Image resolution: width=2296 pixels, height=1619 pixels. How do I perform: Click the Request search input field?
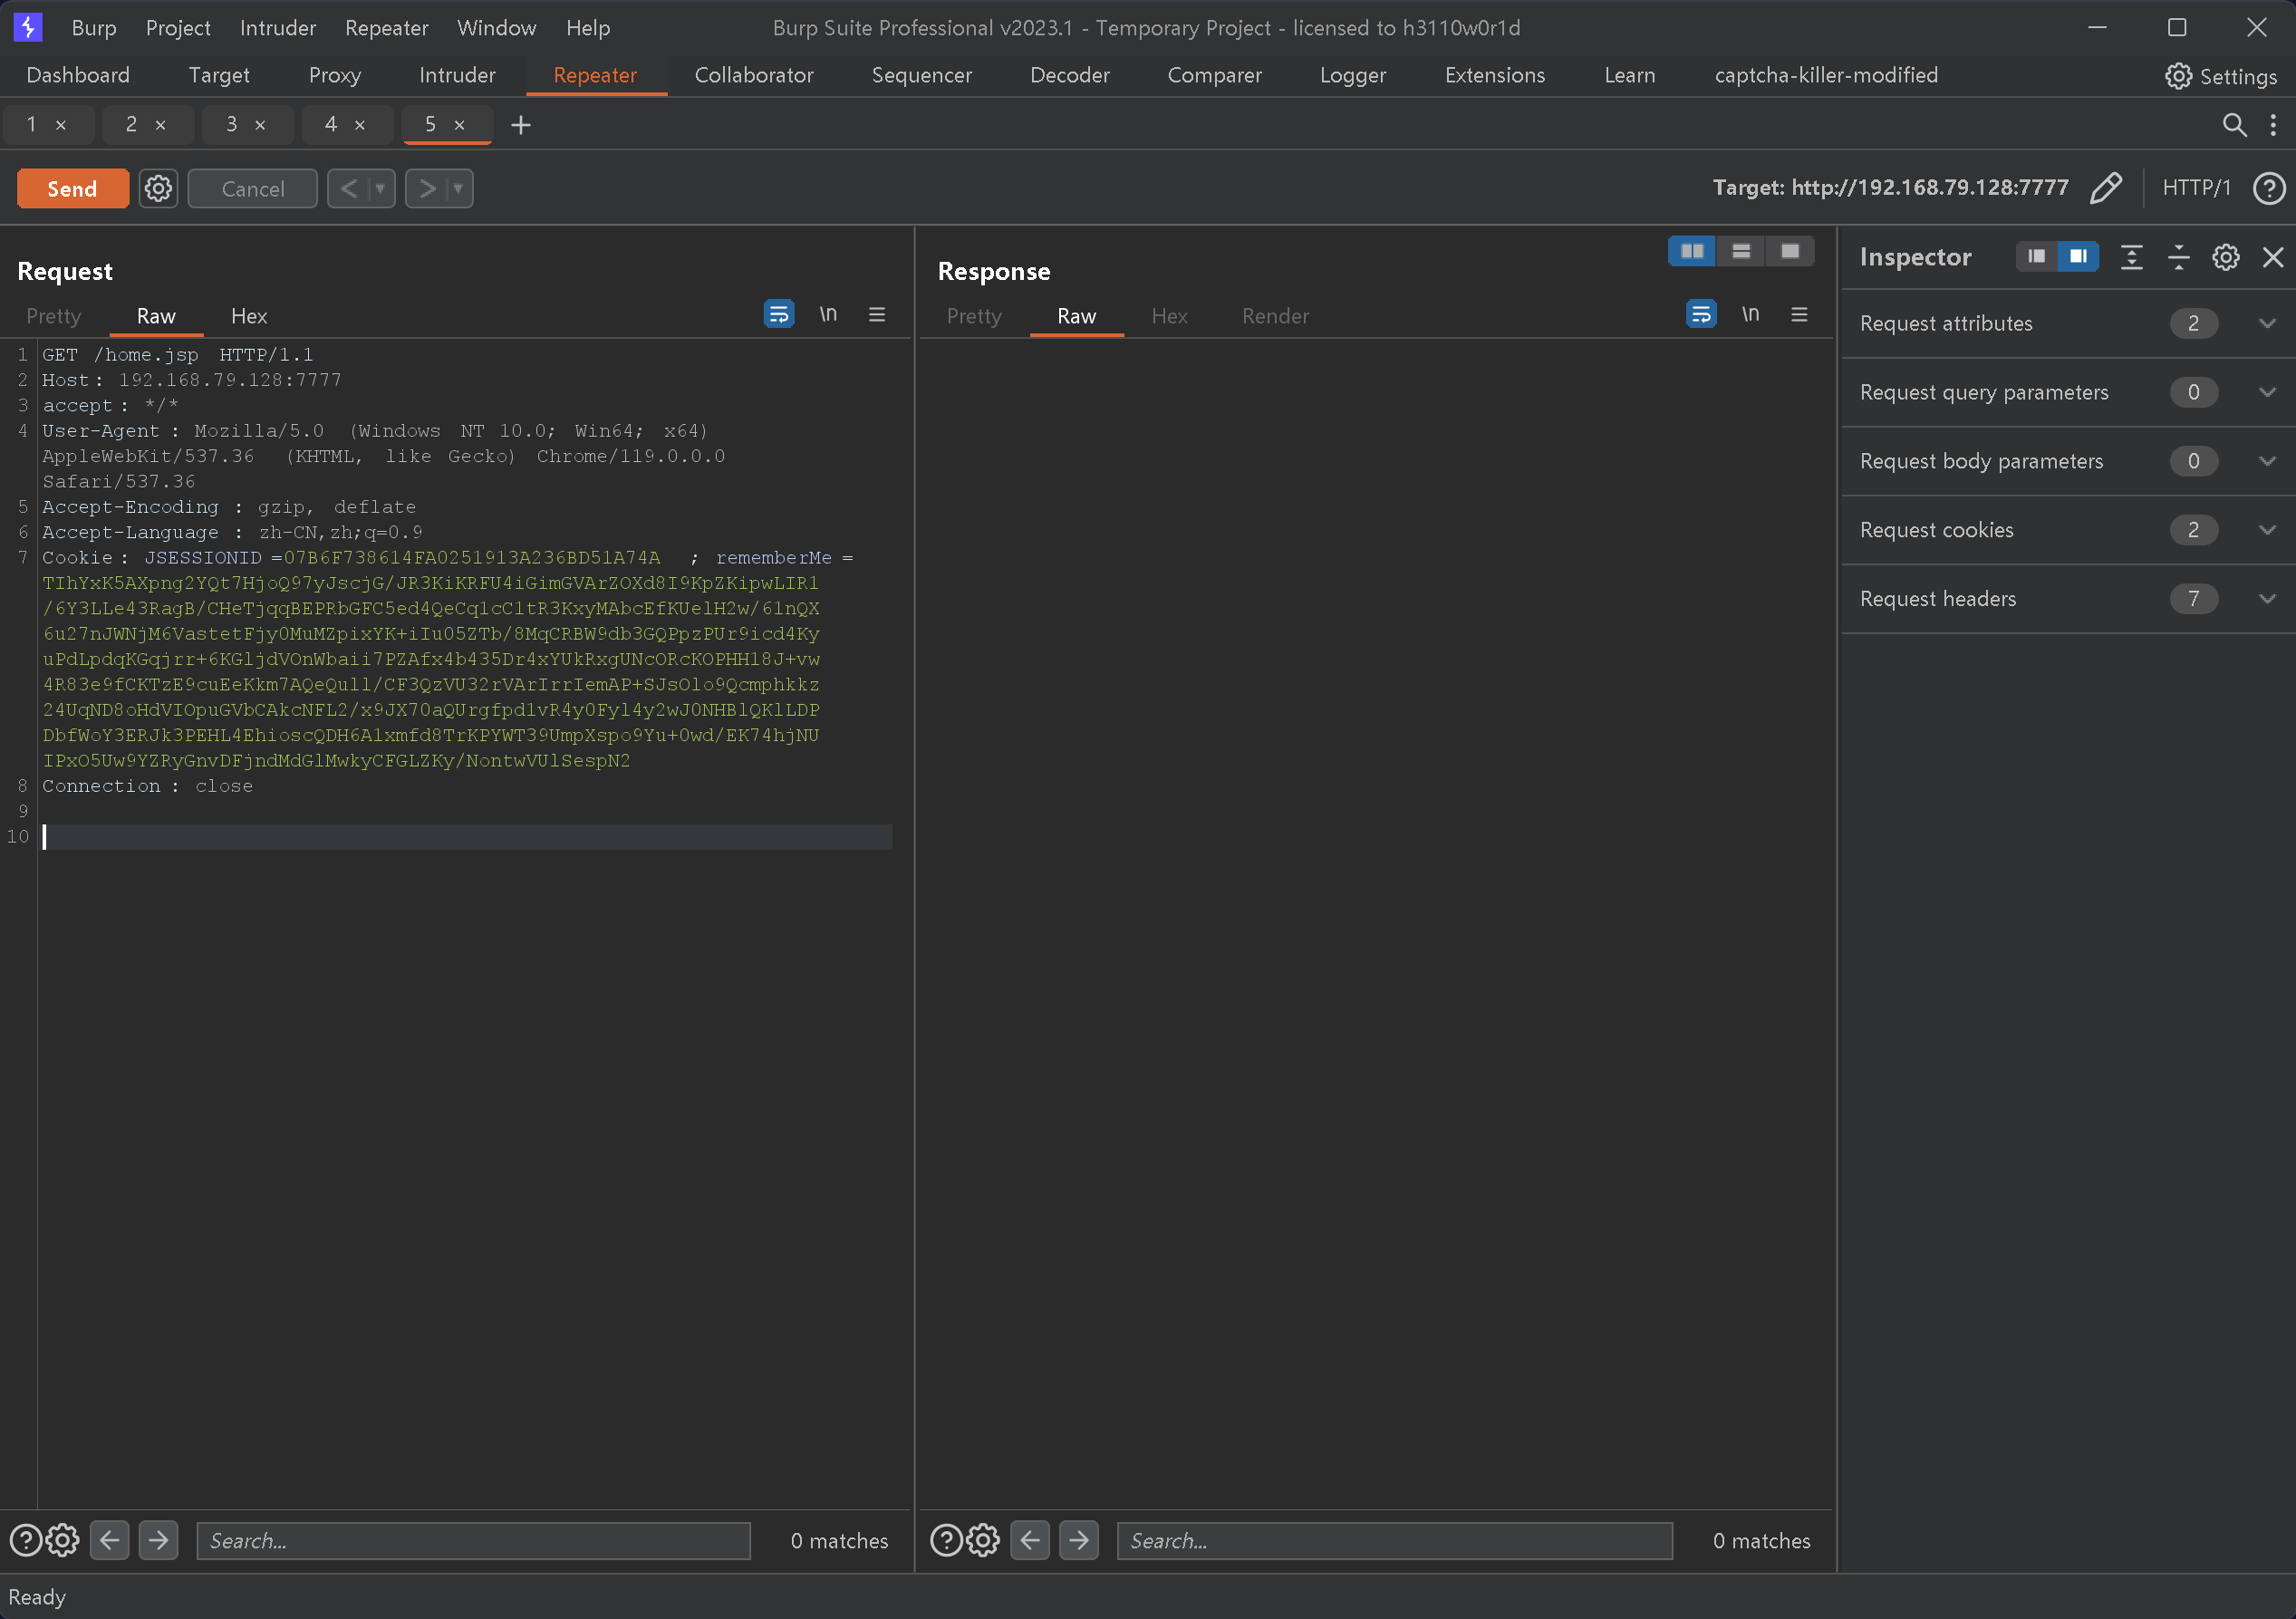coord(473,1540)
